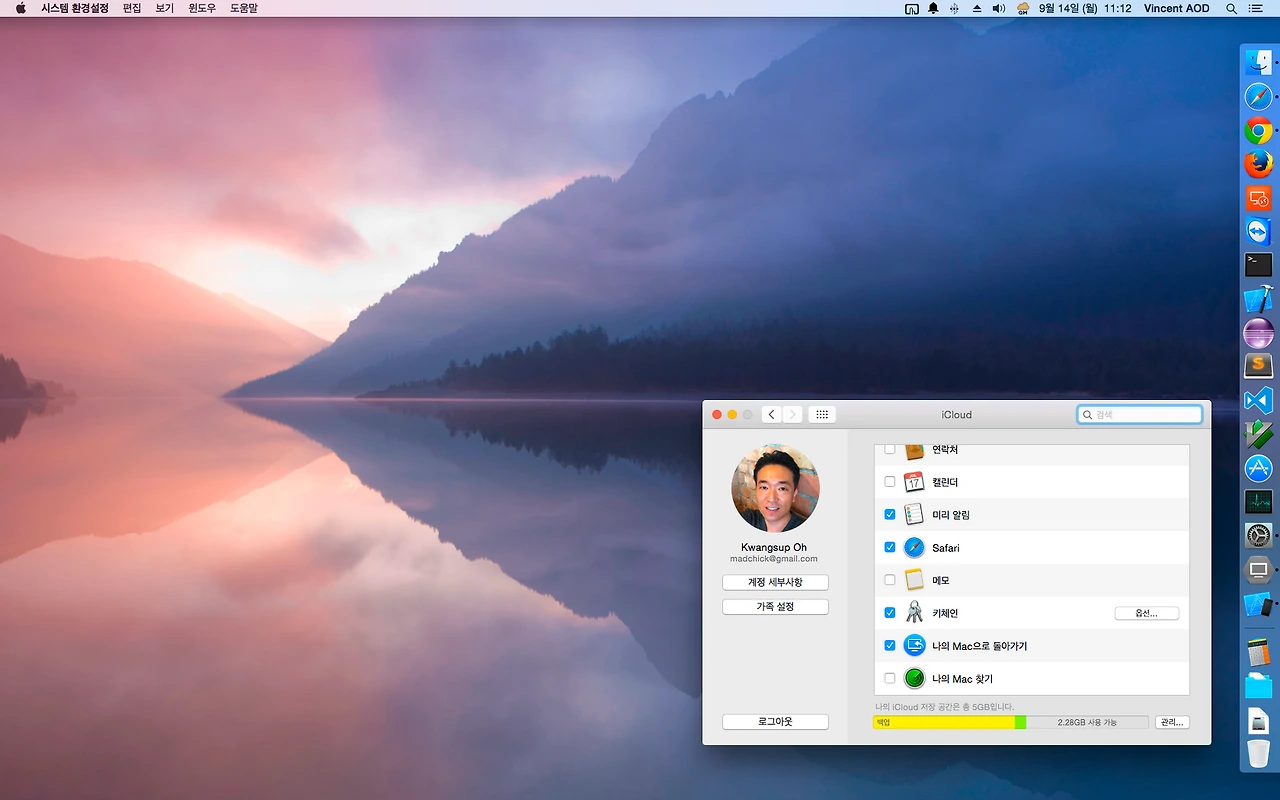Open Firefox in the dock
The height and width of the screenshot is (800, 1280).
click(1258, 164)
